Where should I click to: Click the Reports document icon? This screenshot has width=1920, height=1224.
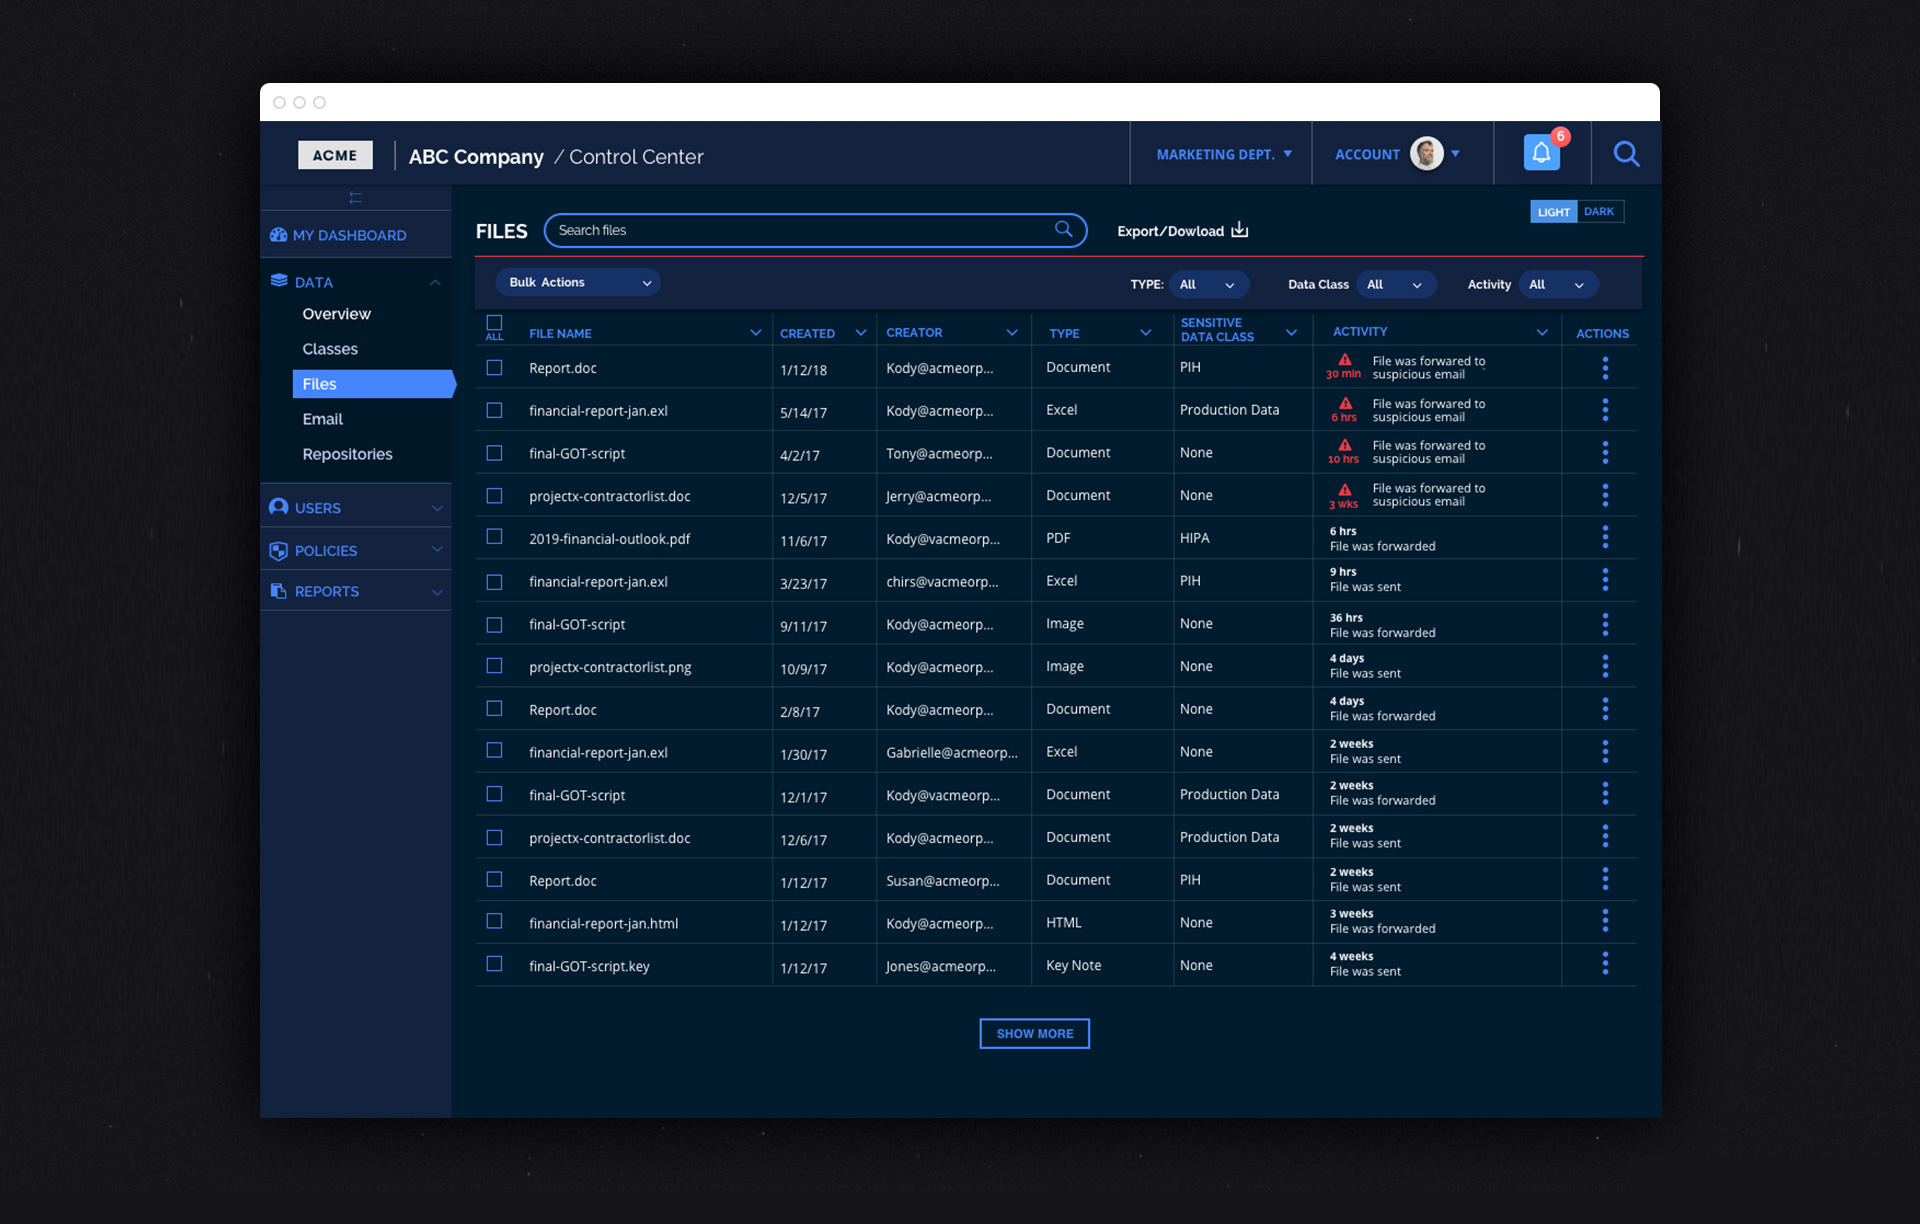click(x=279, y=591)
